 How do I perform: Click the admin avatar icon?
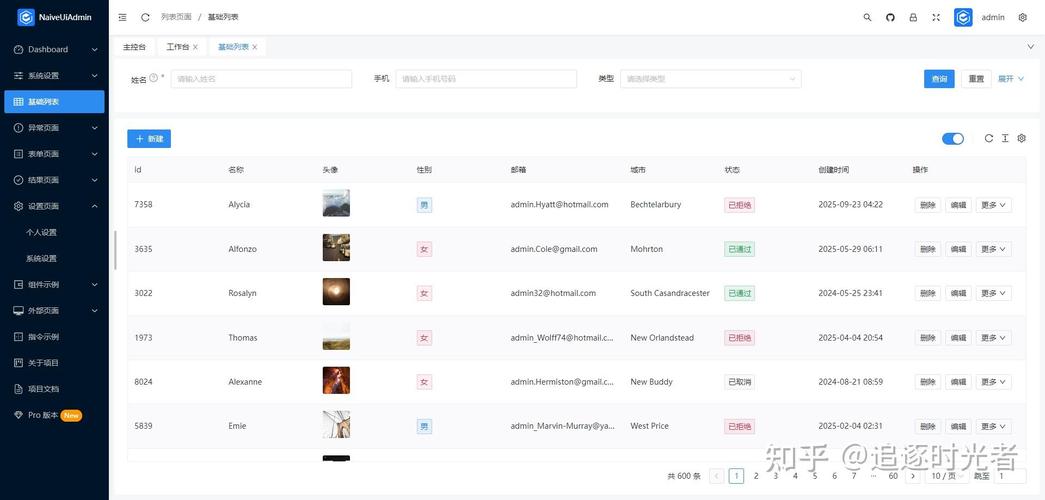click(x=963, y=17)
